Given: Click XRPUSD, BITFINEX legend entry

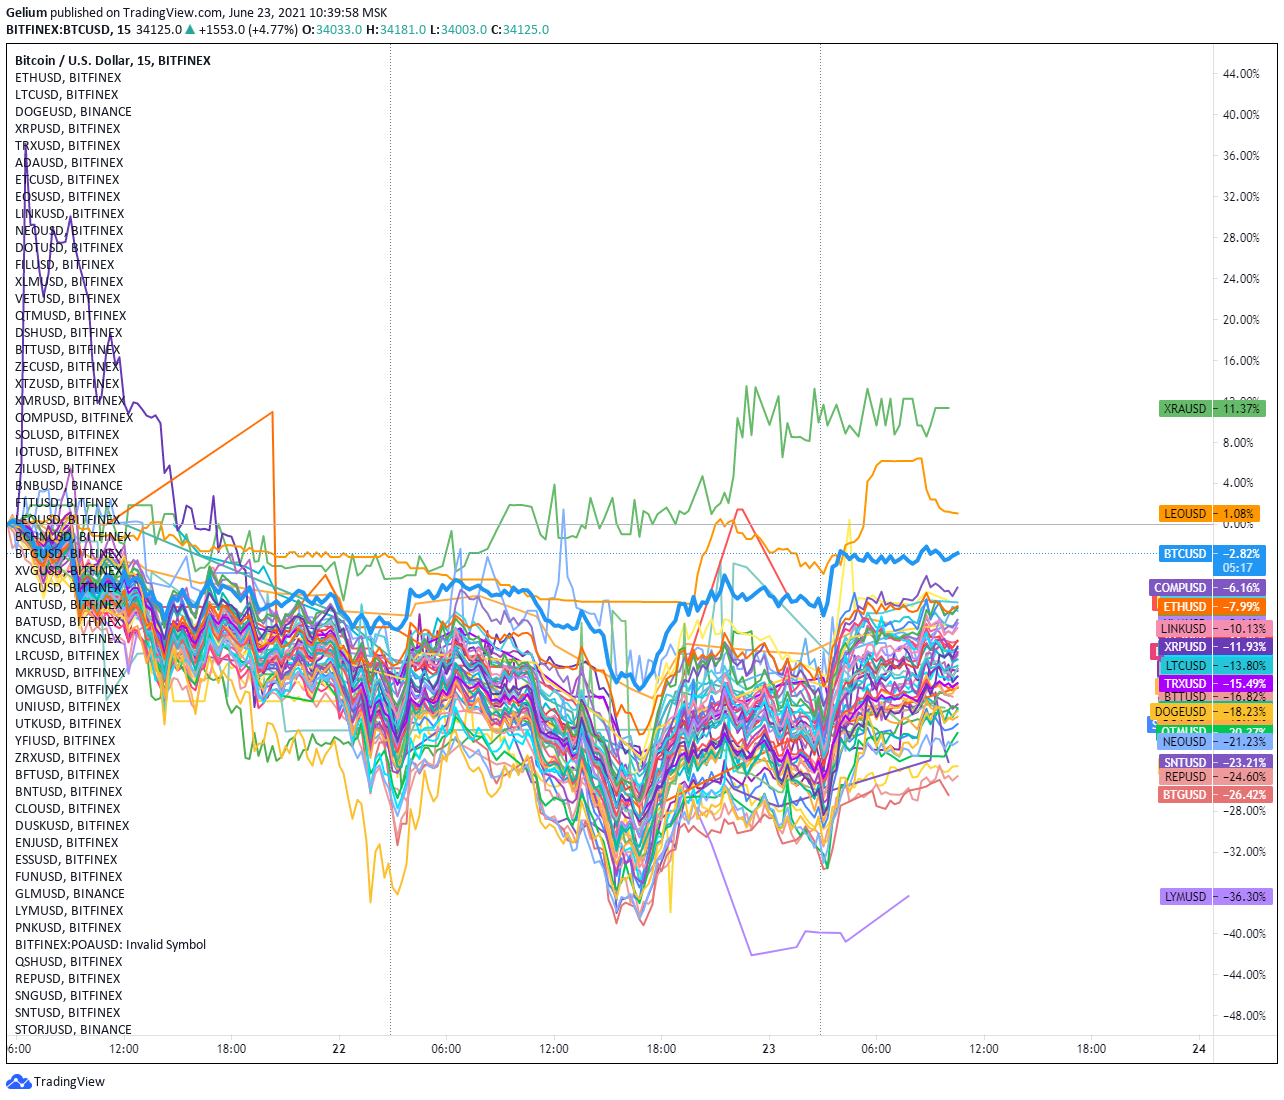Looking at the screenshot, I should pyautogui.click(x=68, y=128).
